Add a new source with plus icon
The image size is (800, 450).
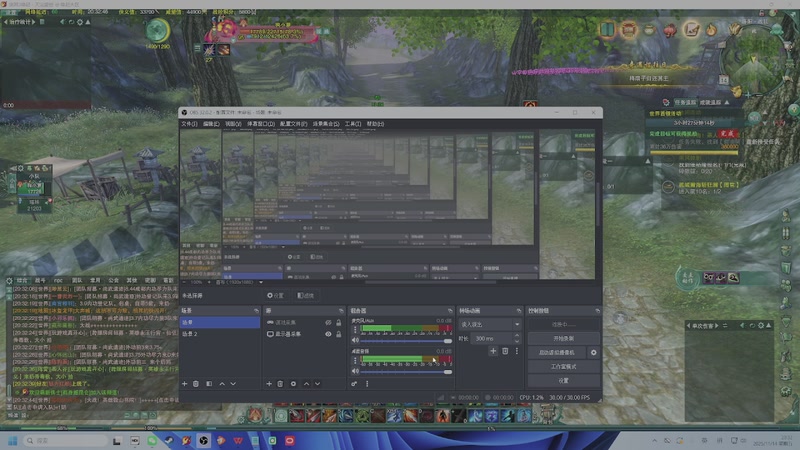[269, 384]
